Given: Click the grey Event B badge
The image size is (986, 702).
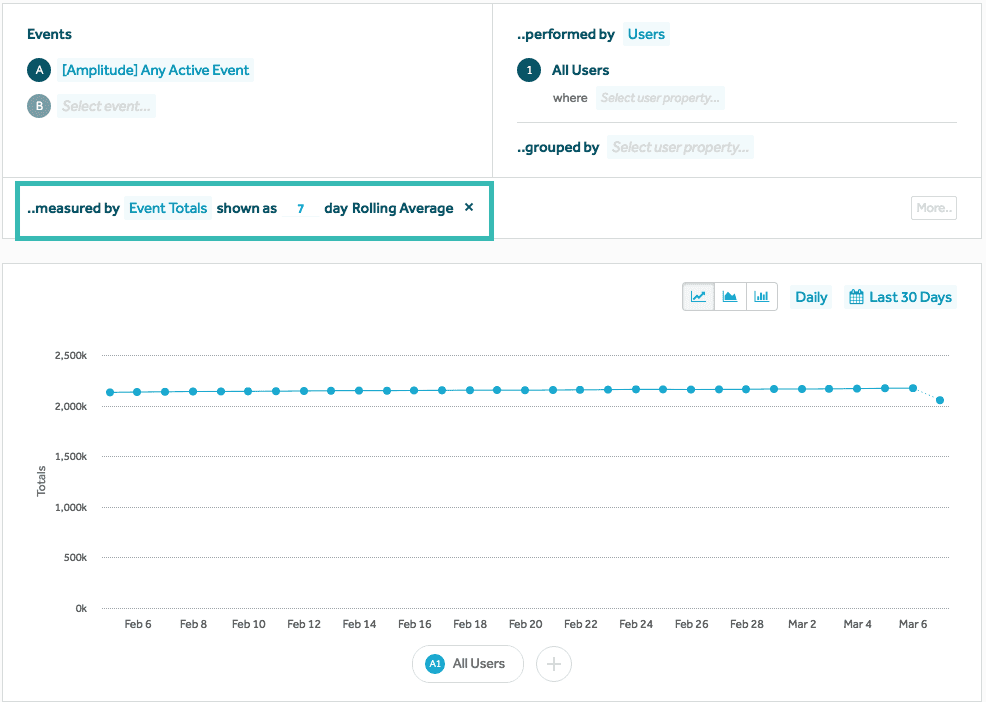Looking at the screenshot, I should click(x=38, y=105).
